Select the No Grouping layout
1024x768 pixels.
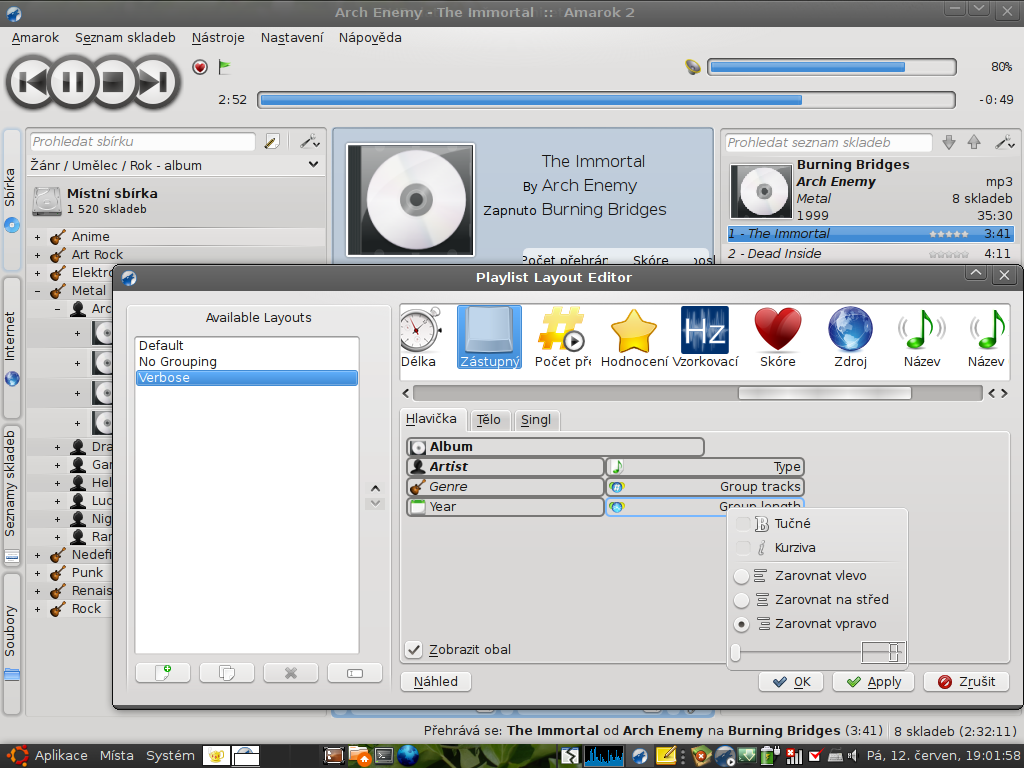(x=247, y=362)
